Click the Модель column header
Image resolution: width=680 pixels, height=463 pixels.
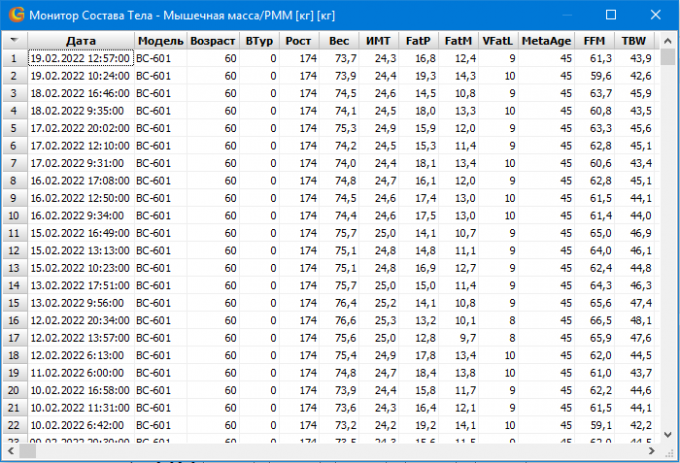coord(160,40)
